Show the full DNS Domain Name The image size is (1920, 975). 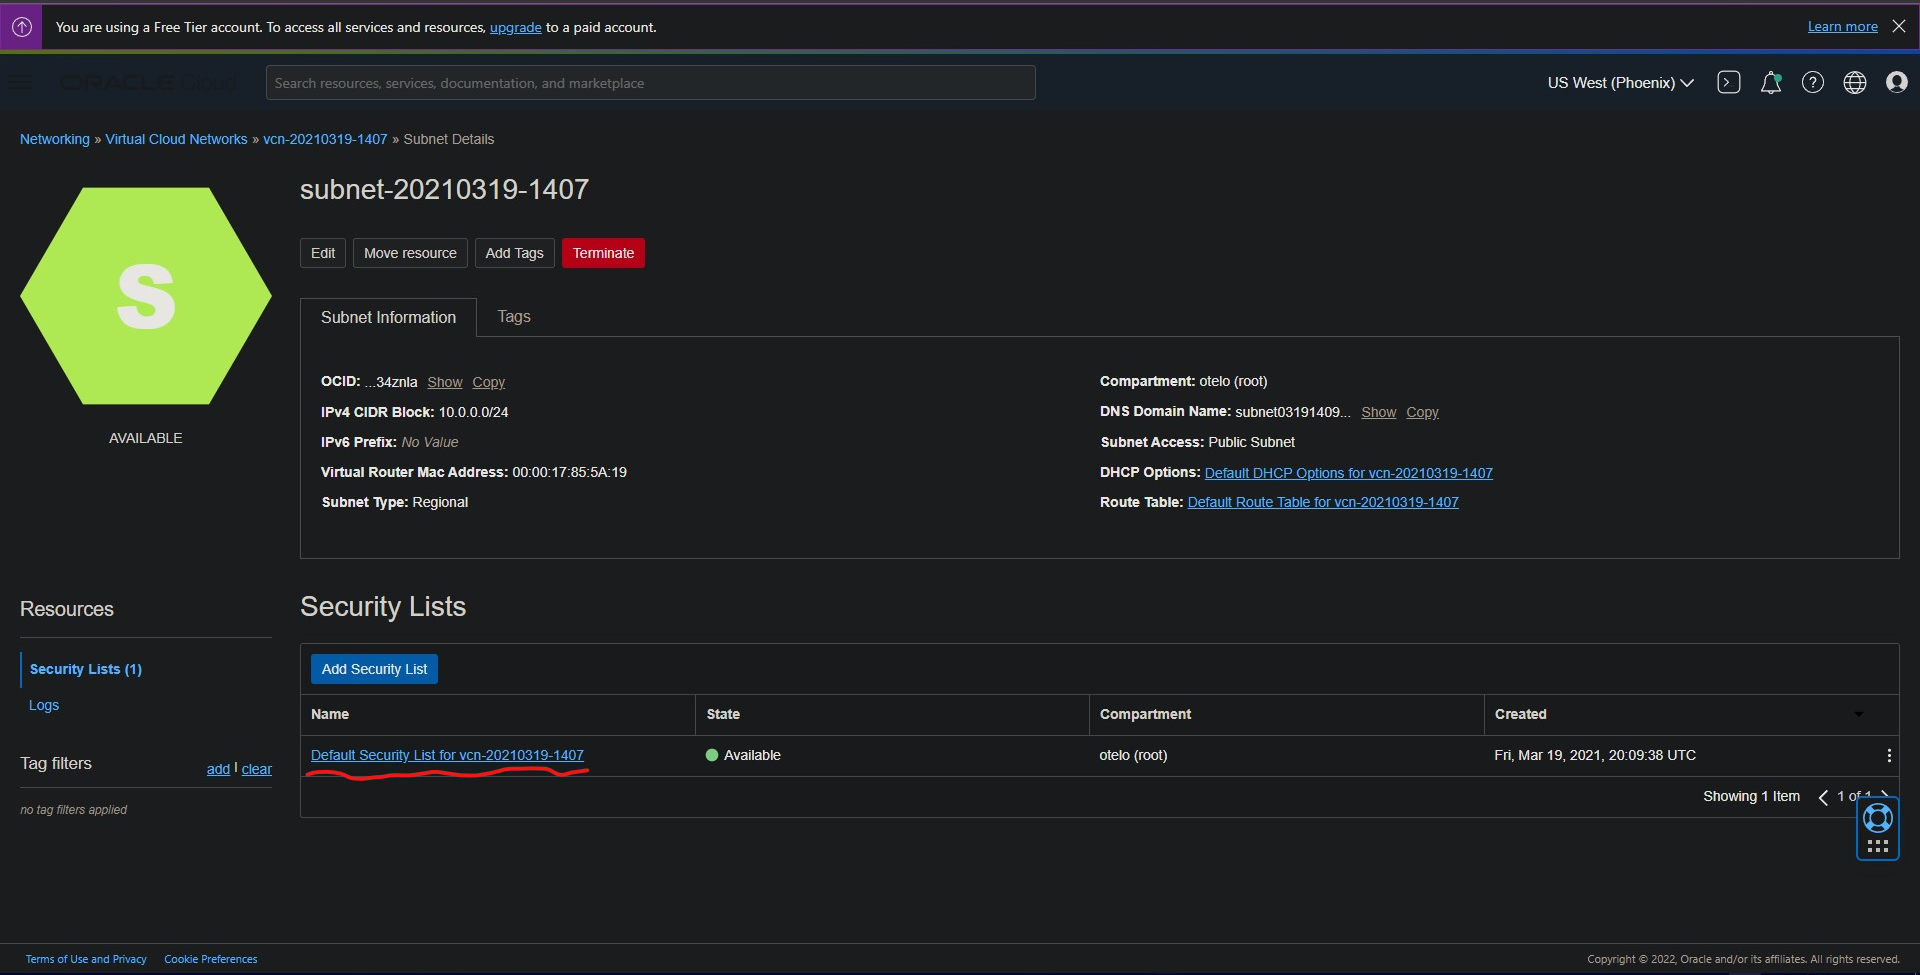(1378, 412)
